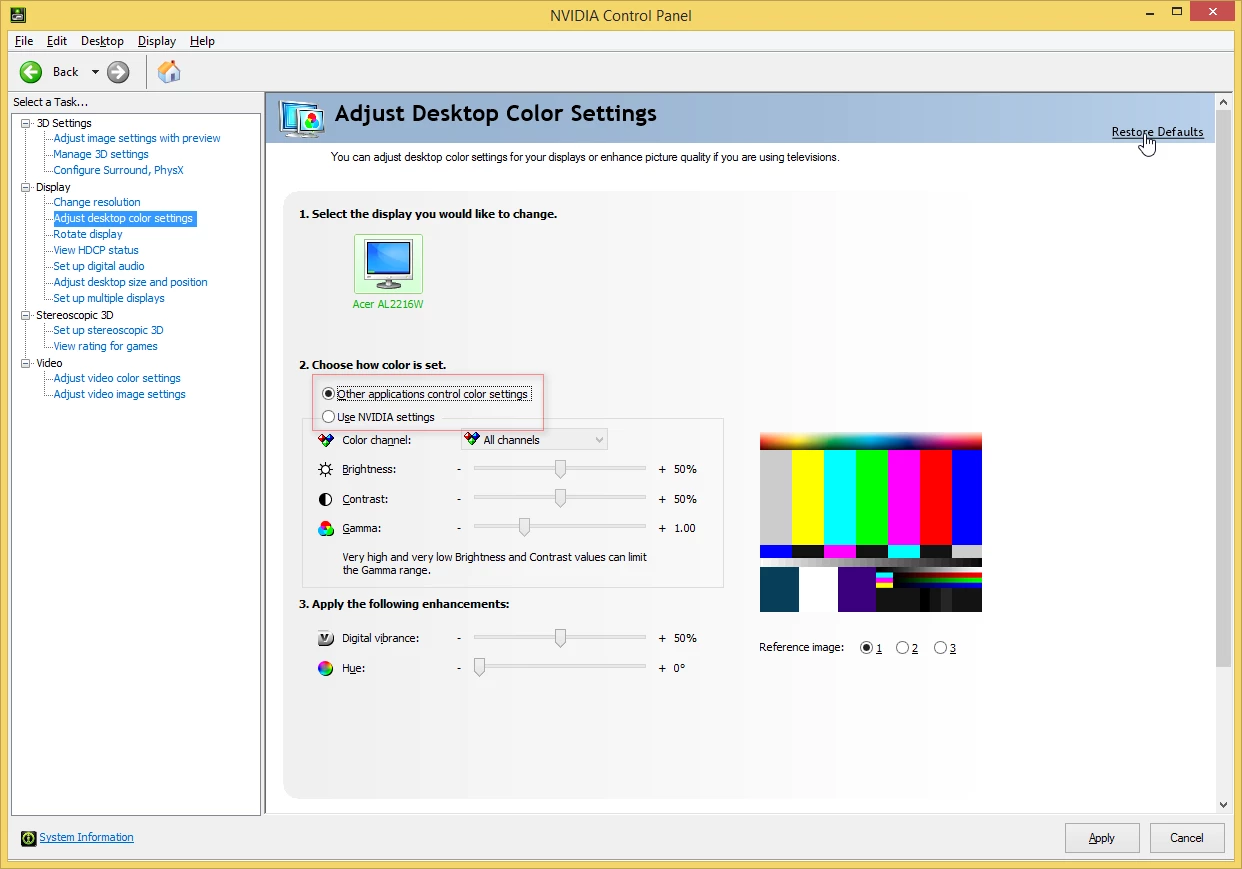Click the Hue slider thumb

[479, 667]
